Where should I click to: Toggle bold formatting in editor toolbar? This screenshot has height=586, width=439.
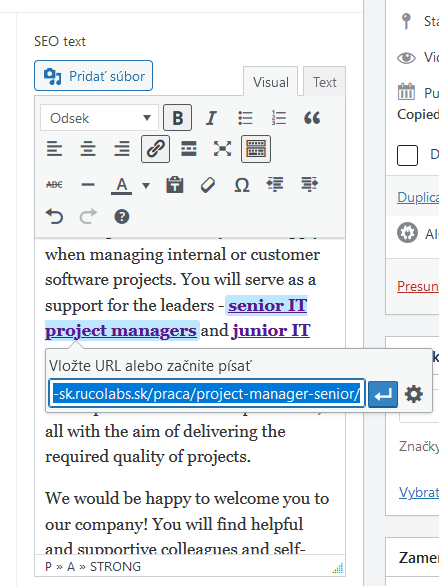[177, 118]
